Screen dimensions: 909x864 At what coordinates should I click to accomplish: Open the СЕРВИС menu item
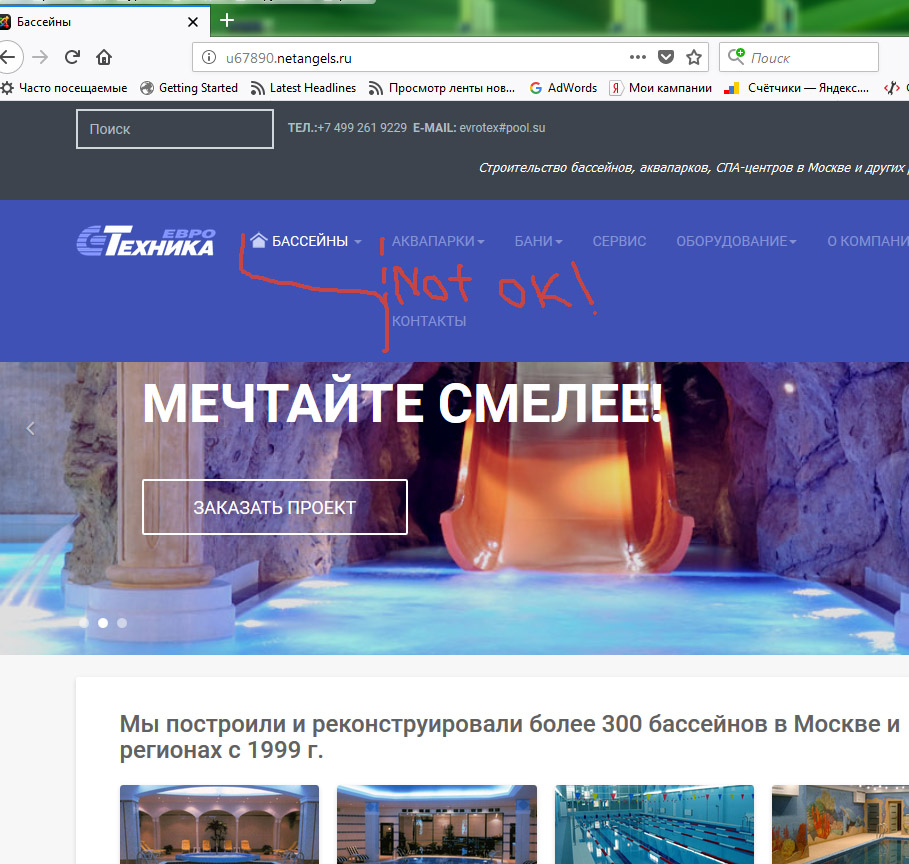[619, 241]
